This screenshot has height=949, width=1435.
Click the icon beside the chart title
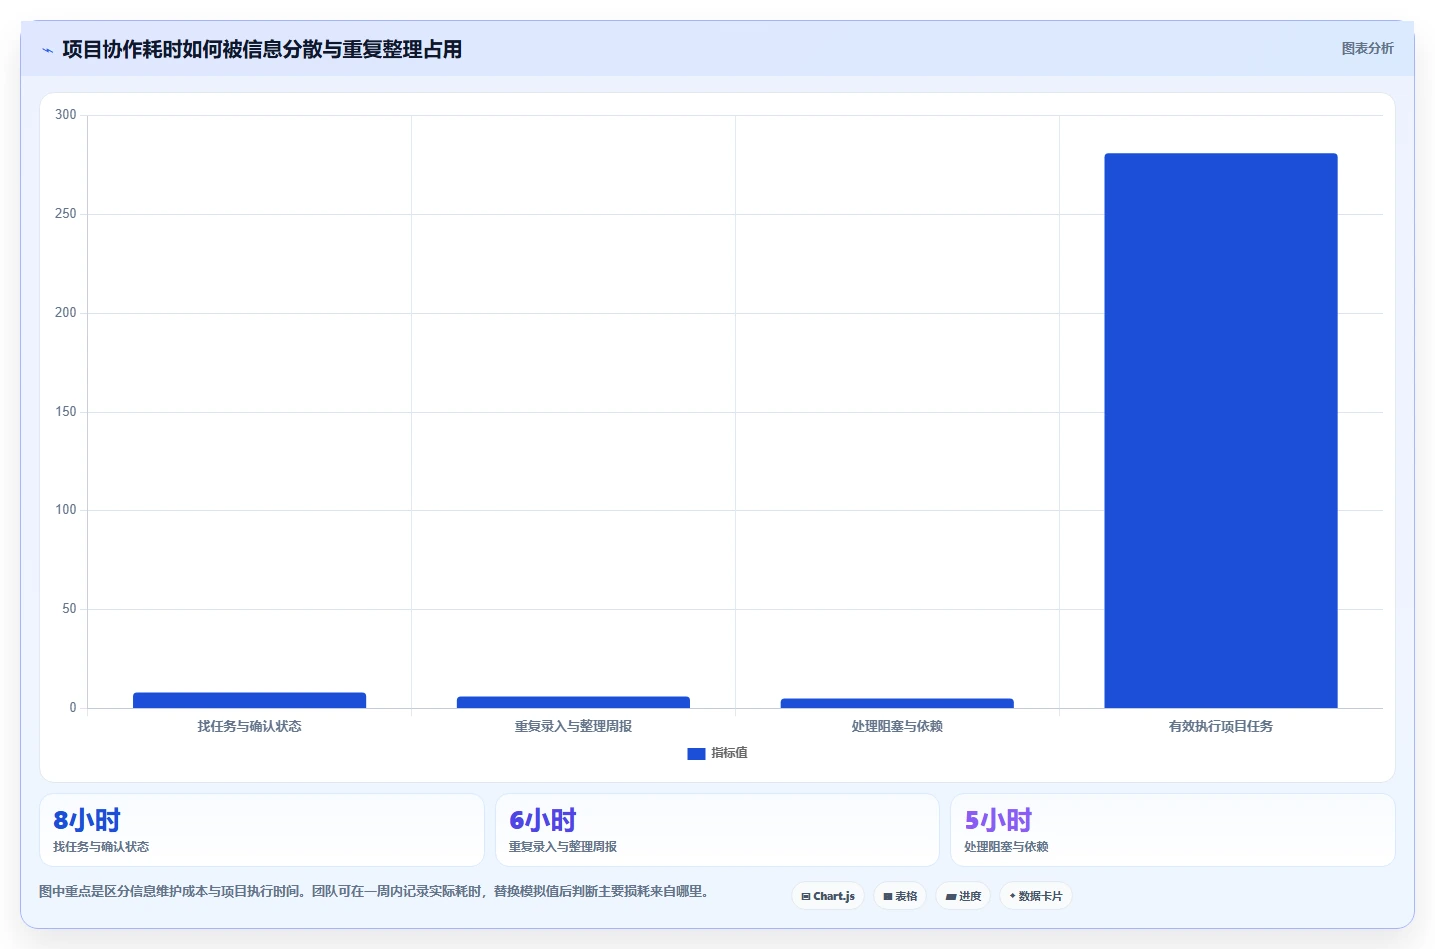pos(47,50)
